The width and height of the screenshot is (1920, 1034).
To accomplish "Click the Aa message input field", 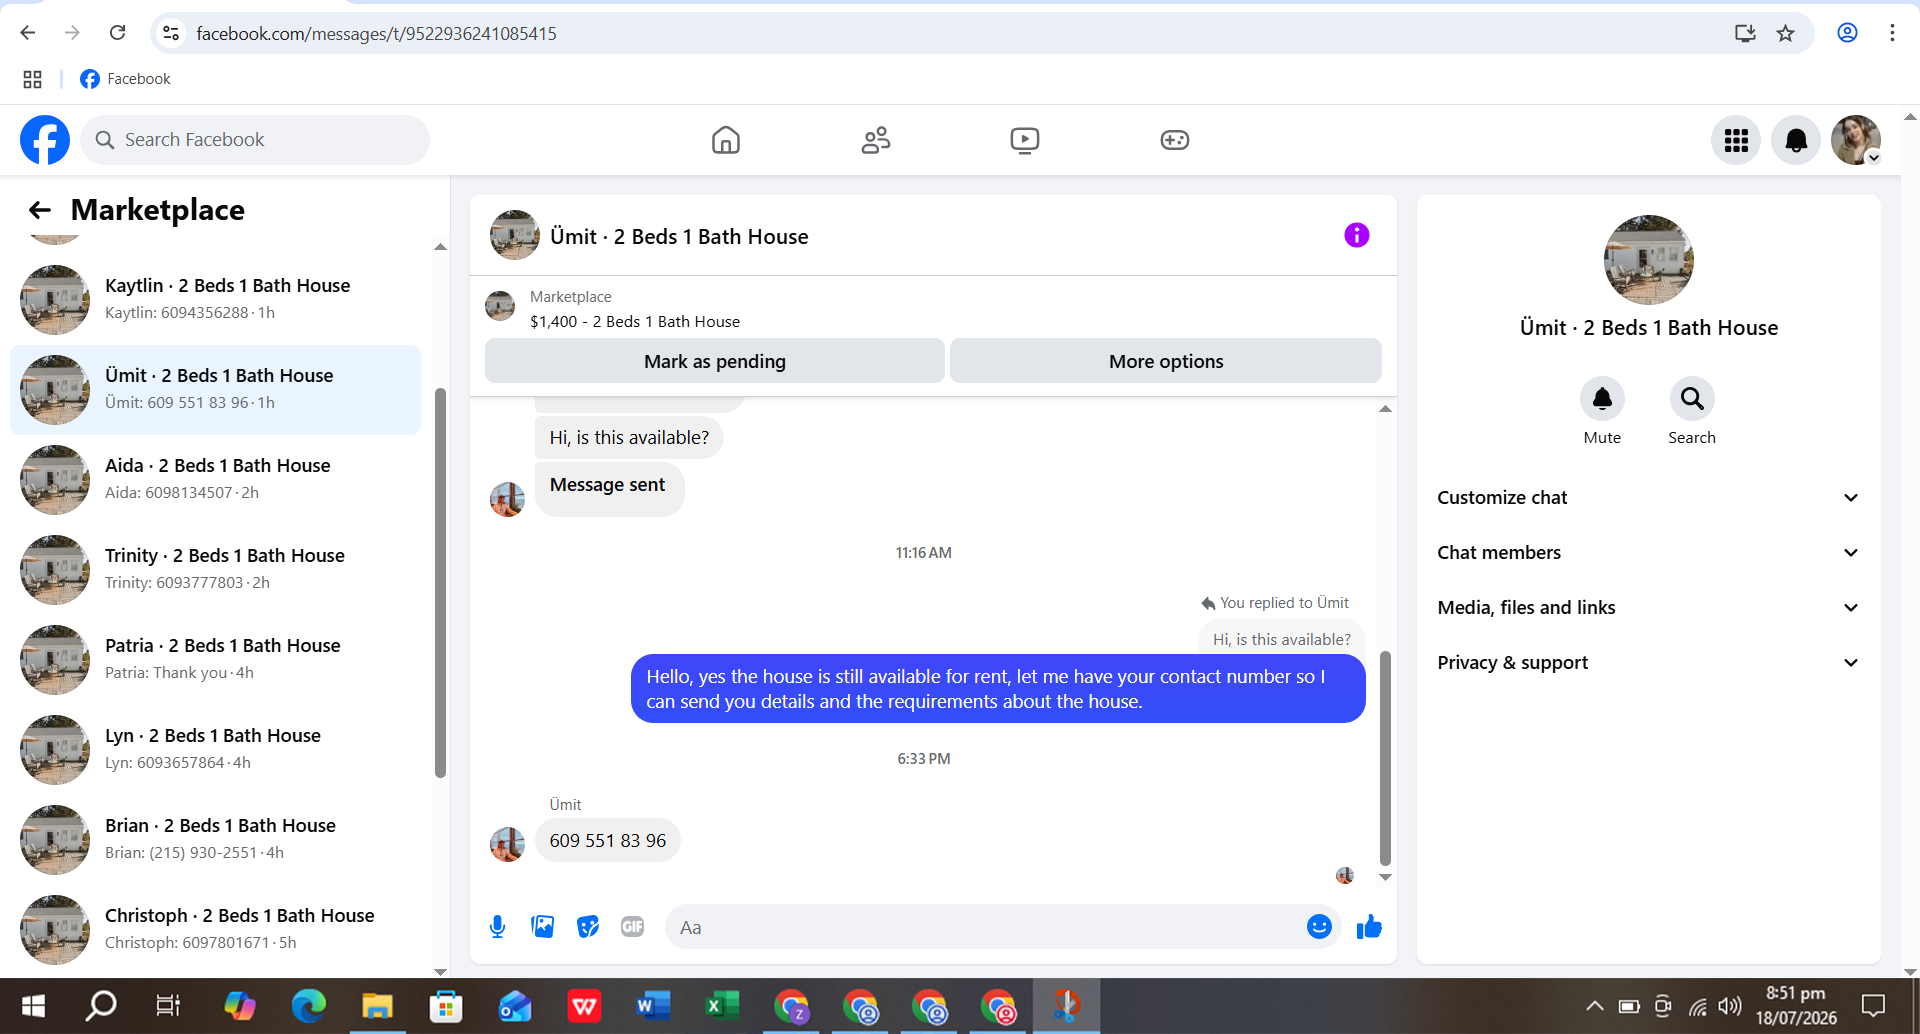I will coord(985,927).
